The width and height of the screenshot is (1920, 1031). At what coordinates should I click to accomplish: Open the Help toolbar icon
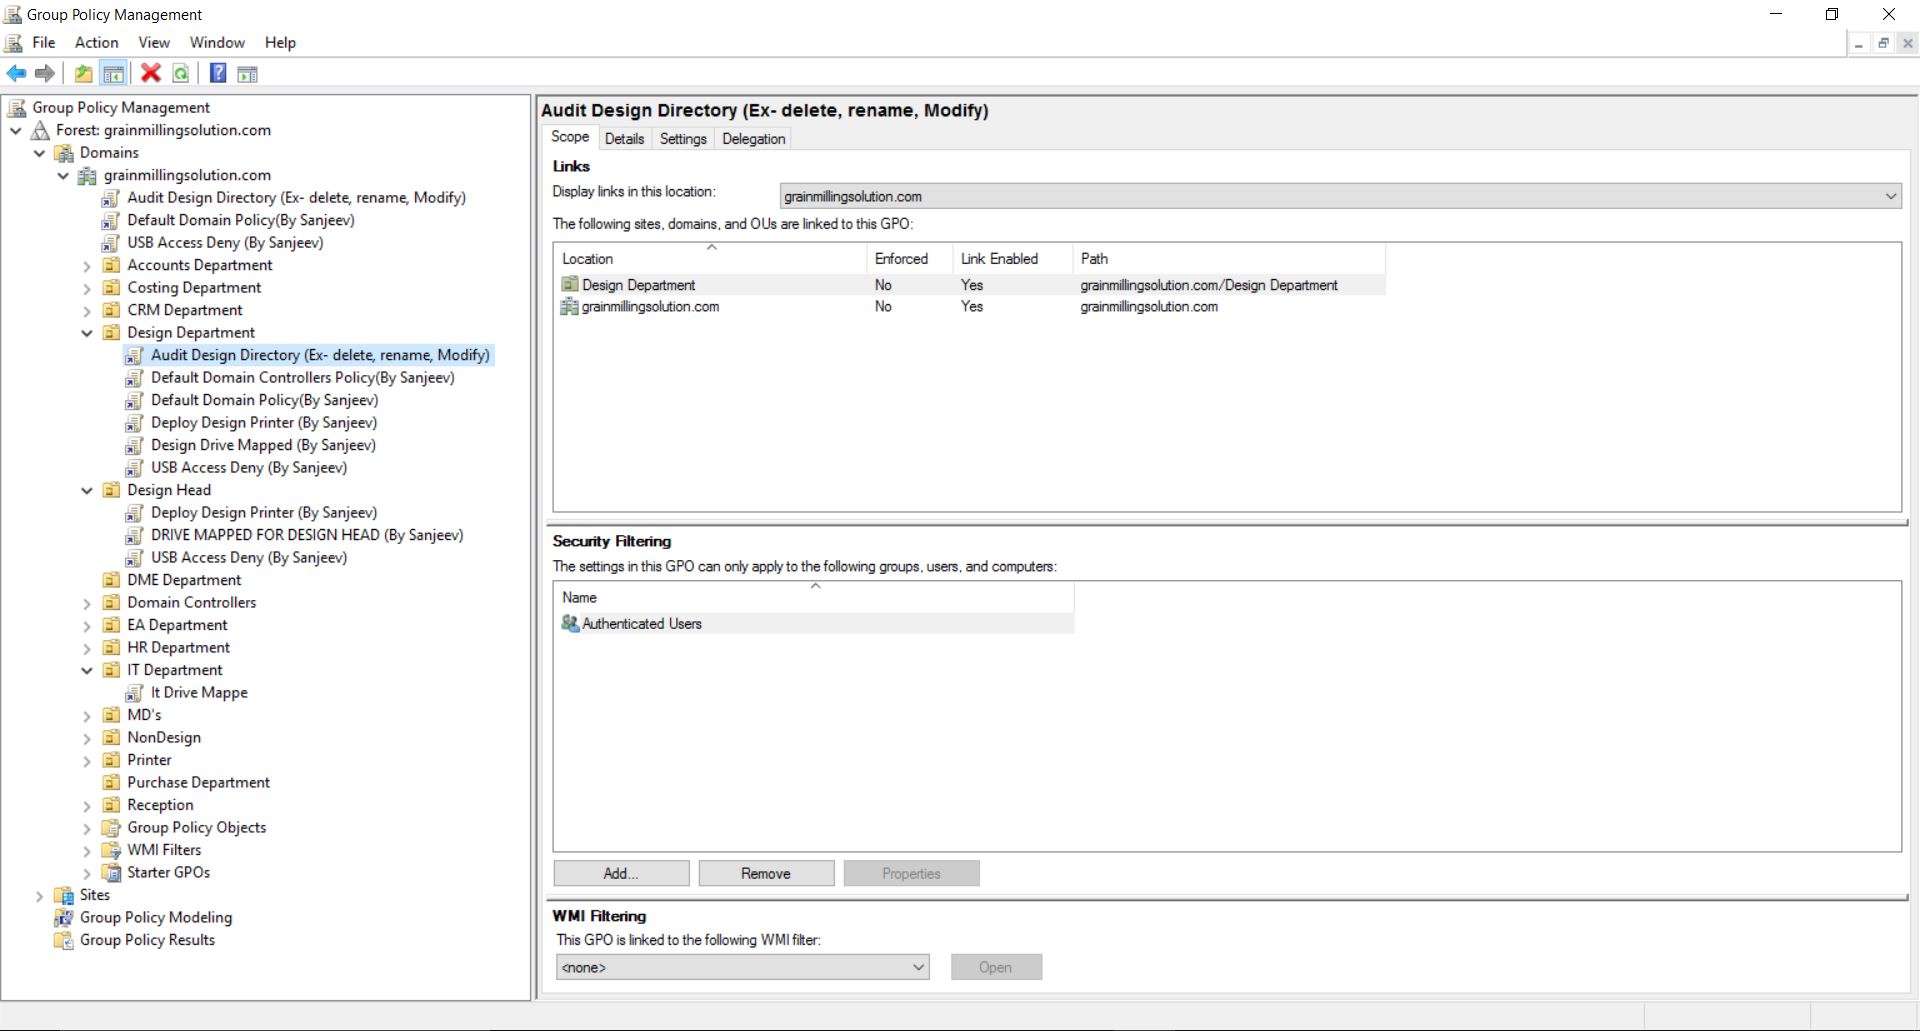(x=218, y=73)
